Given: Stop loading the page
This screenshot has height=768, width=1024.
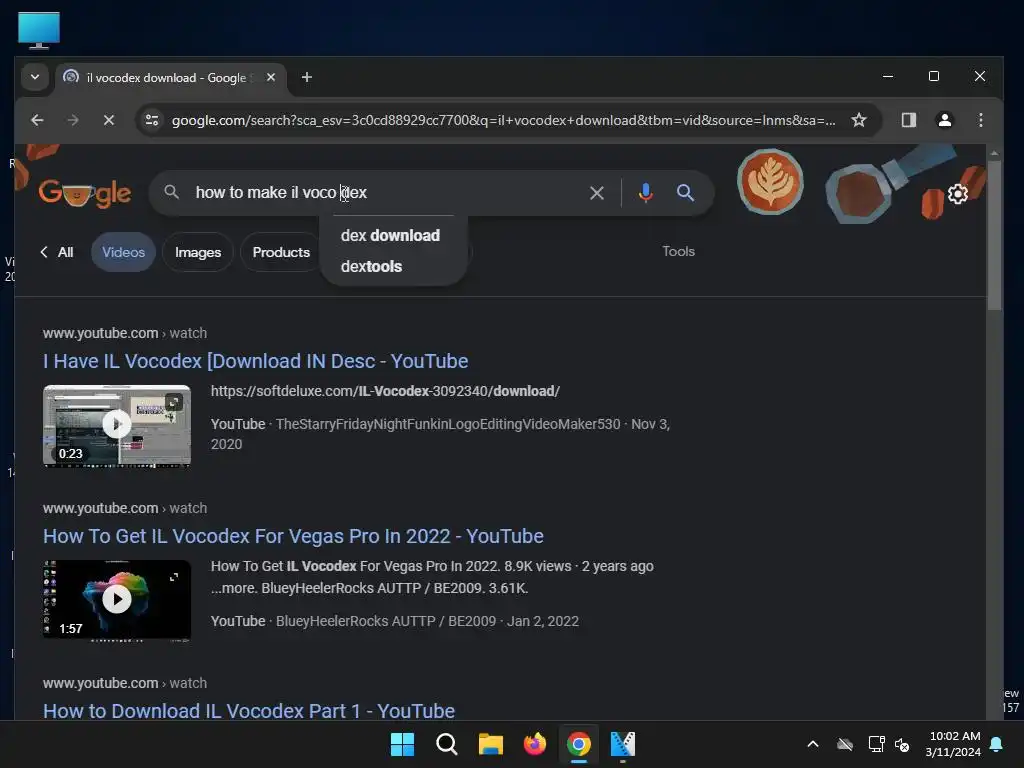Looking at the screenshot, I should tap(109, 120).
